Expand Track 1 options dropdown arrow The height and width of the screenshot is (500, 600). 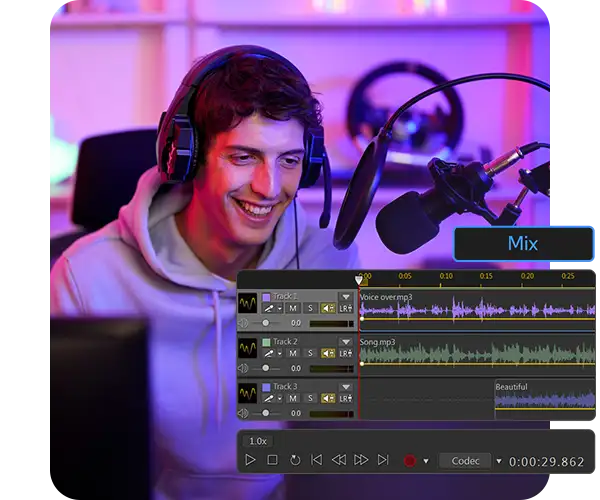[x=346, y=297]
